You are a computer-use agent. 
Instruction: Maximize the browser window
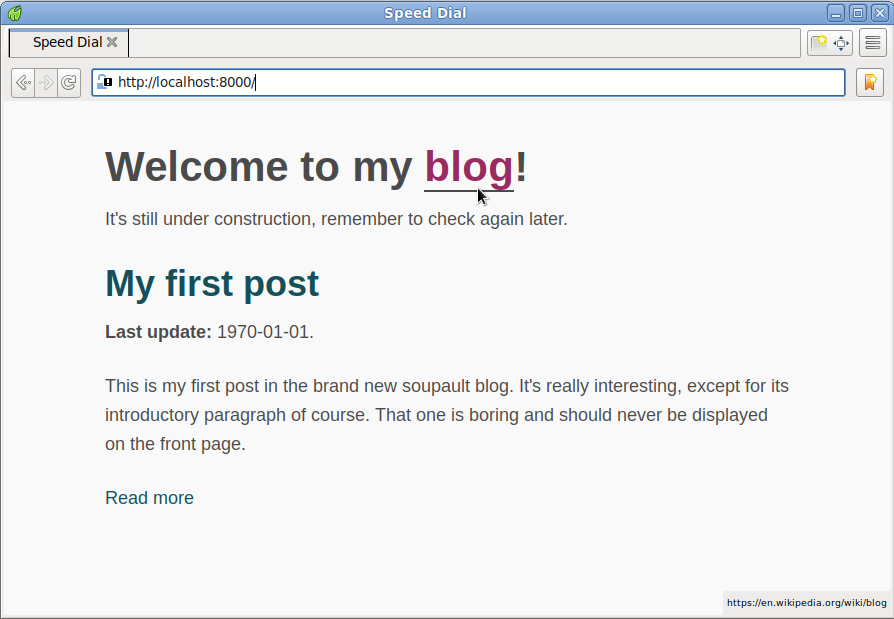[858, 13]
